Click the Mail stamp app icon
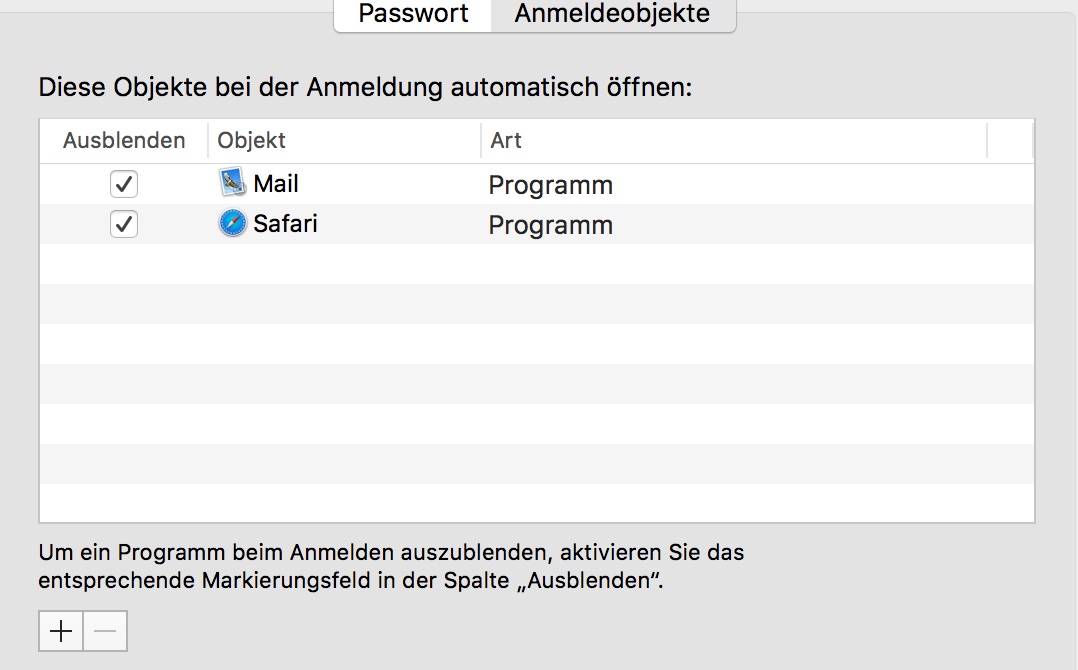 click(232, 184)
